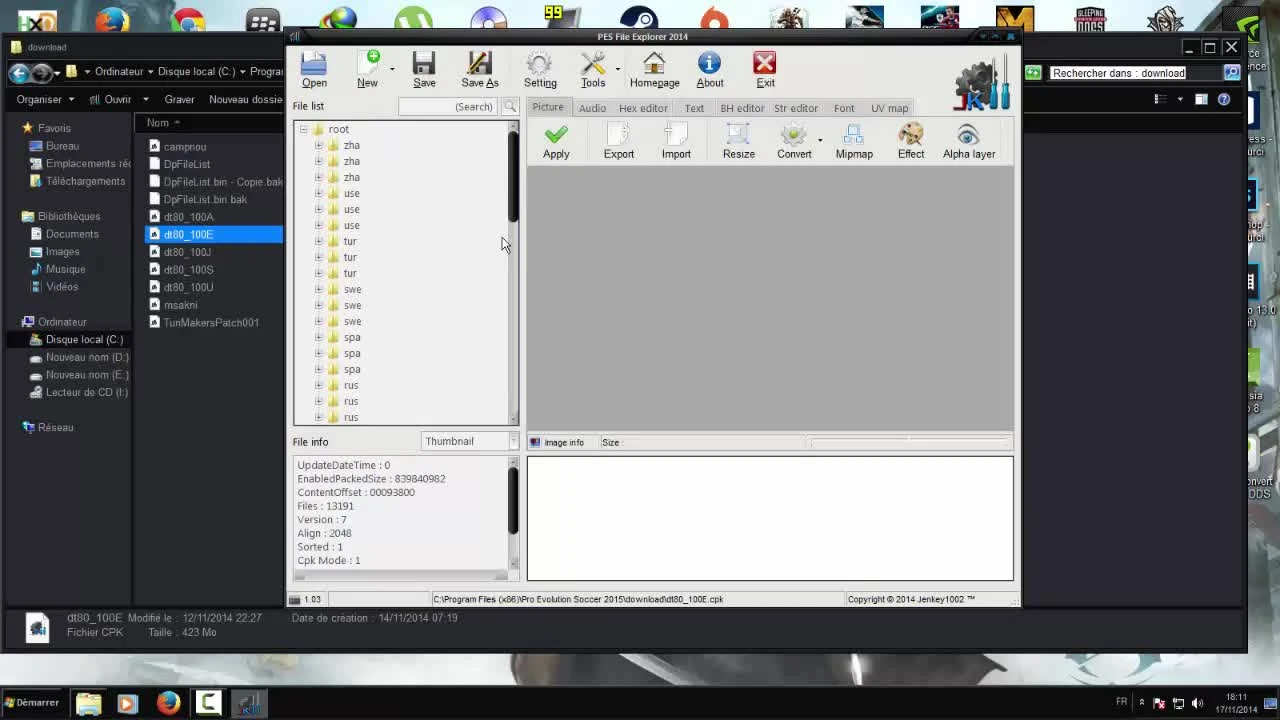Switch to the UV map tab

(x=889, y=108)
